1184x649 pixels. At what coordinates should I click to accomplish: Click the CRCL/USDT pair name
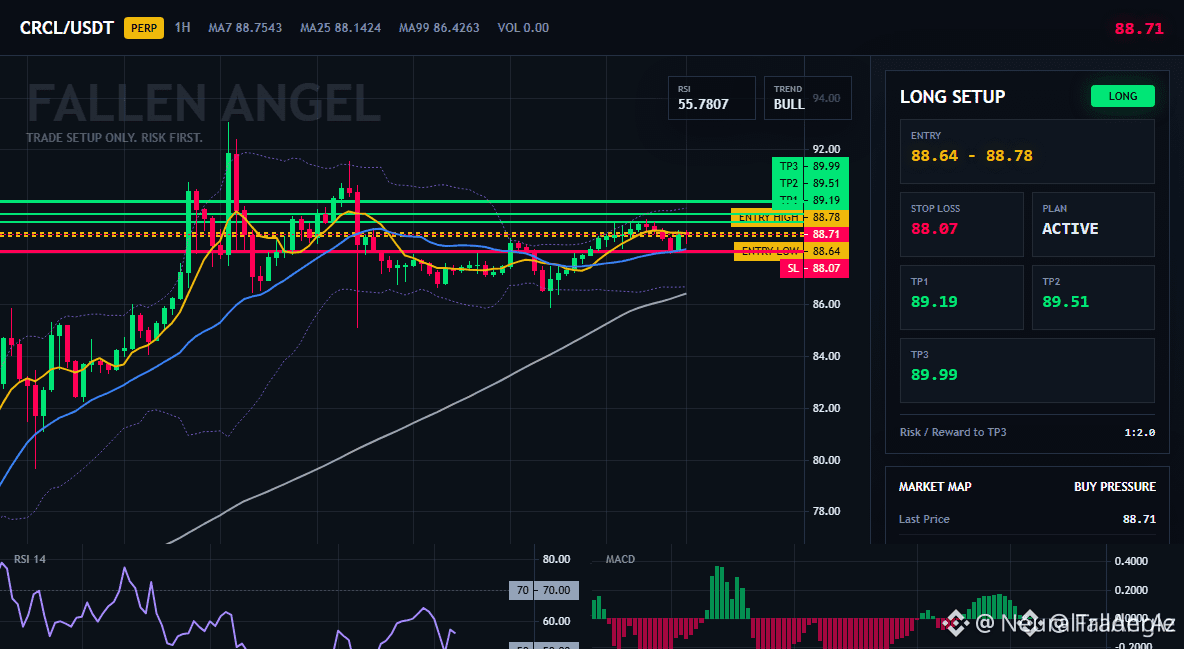66,28
